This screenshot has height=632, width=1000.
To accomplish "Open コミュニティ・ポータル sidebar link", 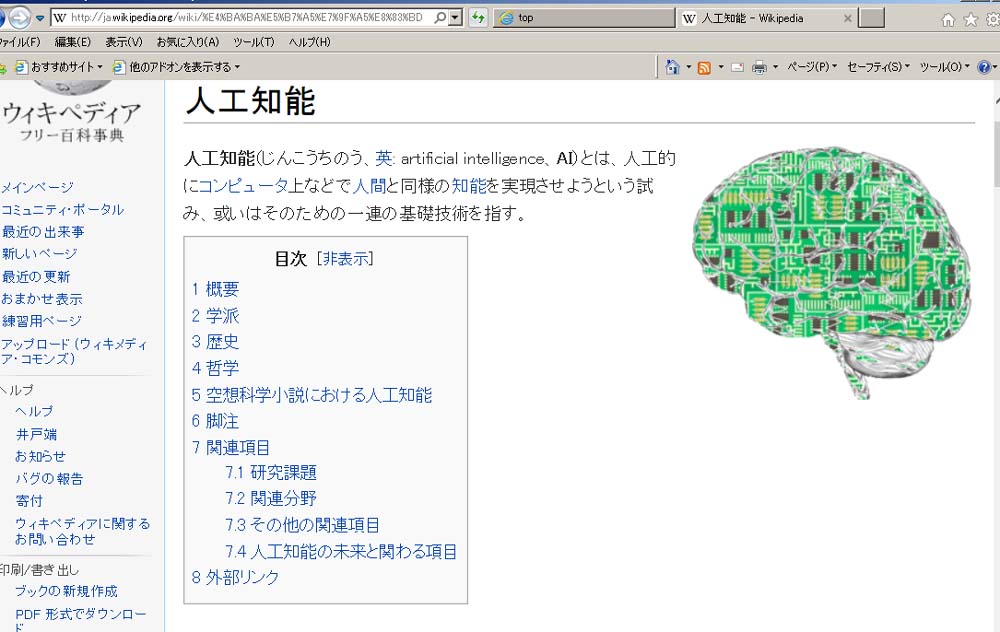I will tap(62, 210).
